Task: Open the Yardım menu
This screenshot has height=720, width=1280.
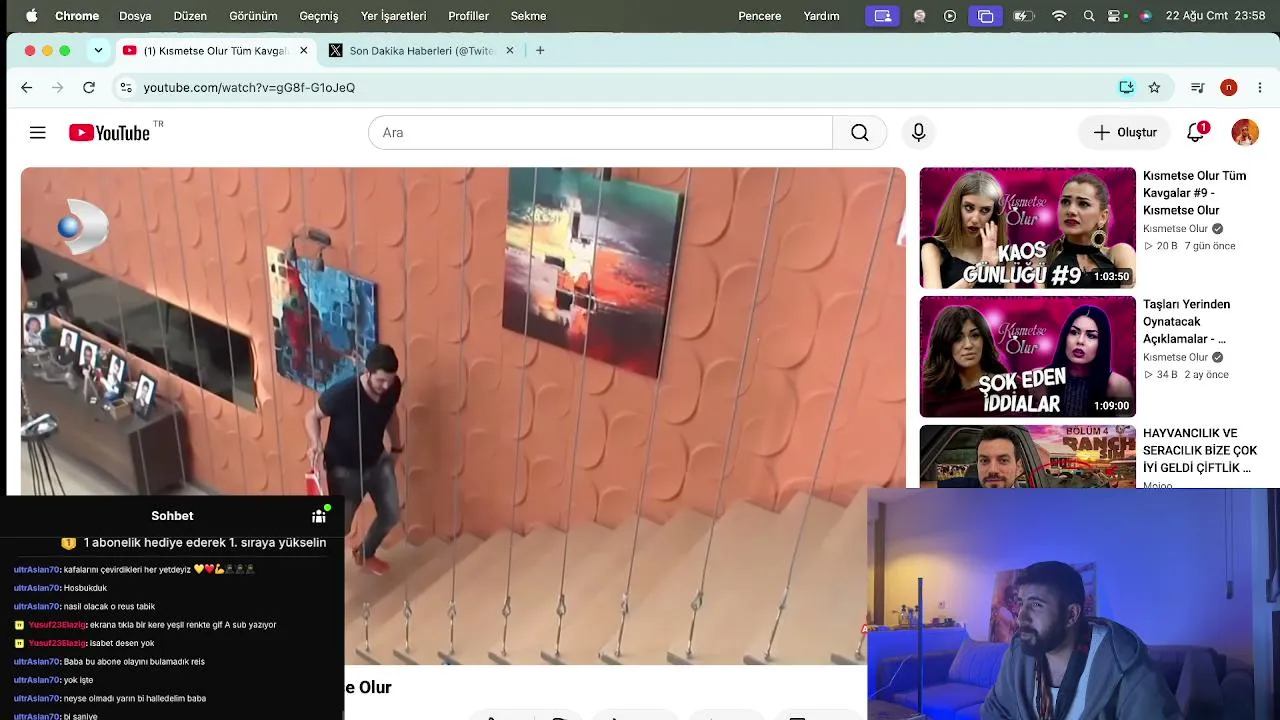Action: (822, 16)
